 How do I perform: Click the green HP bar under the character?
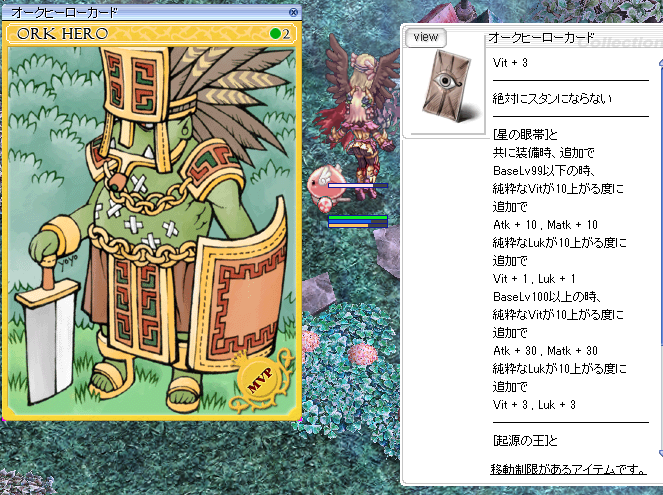[x=357, y=217]
